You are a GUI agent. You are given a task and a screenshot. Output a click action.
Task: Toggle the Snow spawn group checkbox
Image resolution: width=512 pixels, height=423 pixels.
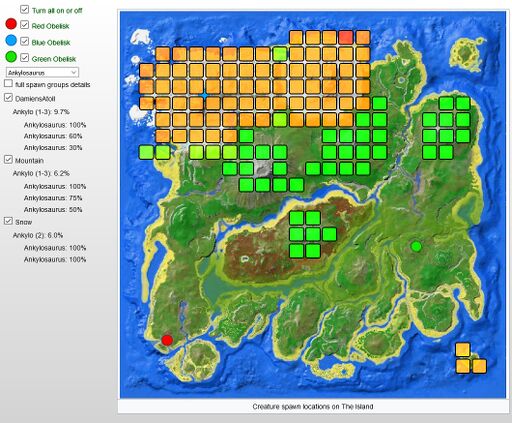pyautogui.click(x=8, y=221)
